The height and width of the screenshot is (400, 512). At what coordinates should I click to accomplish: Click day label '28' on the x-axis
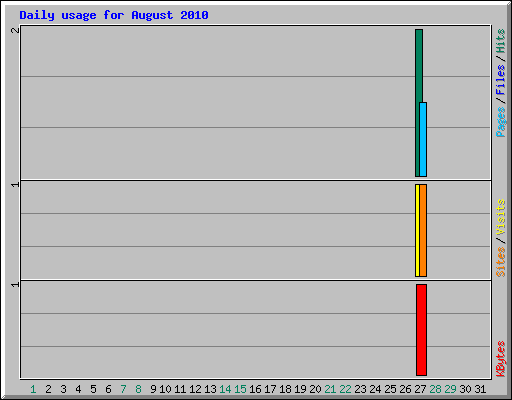tap(435, 389)
